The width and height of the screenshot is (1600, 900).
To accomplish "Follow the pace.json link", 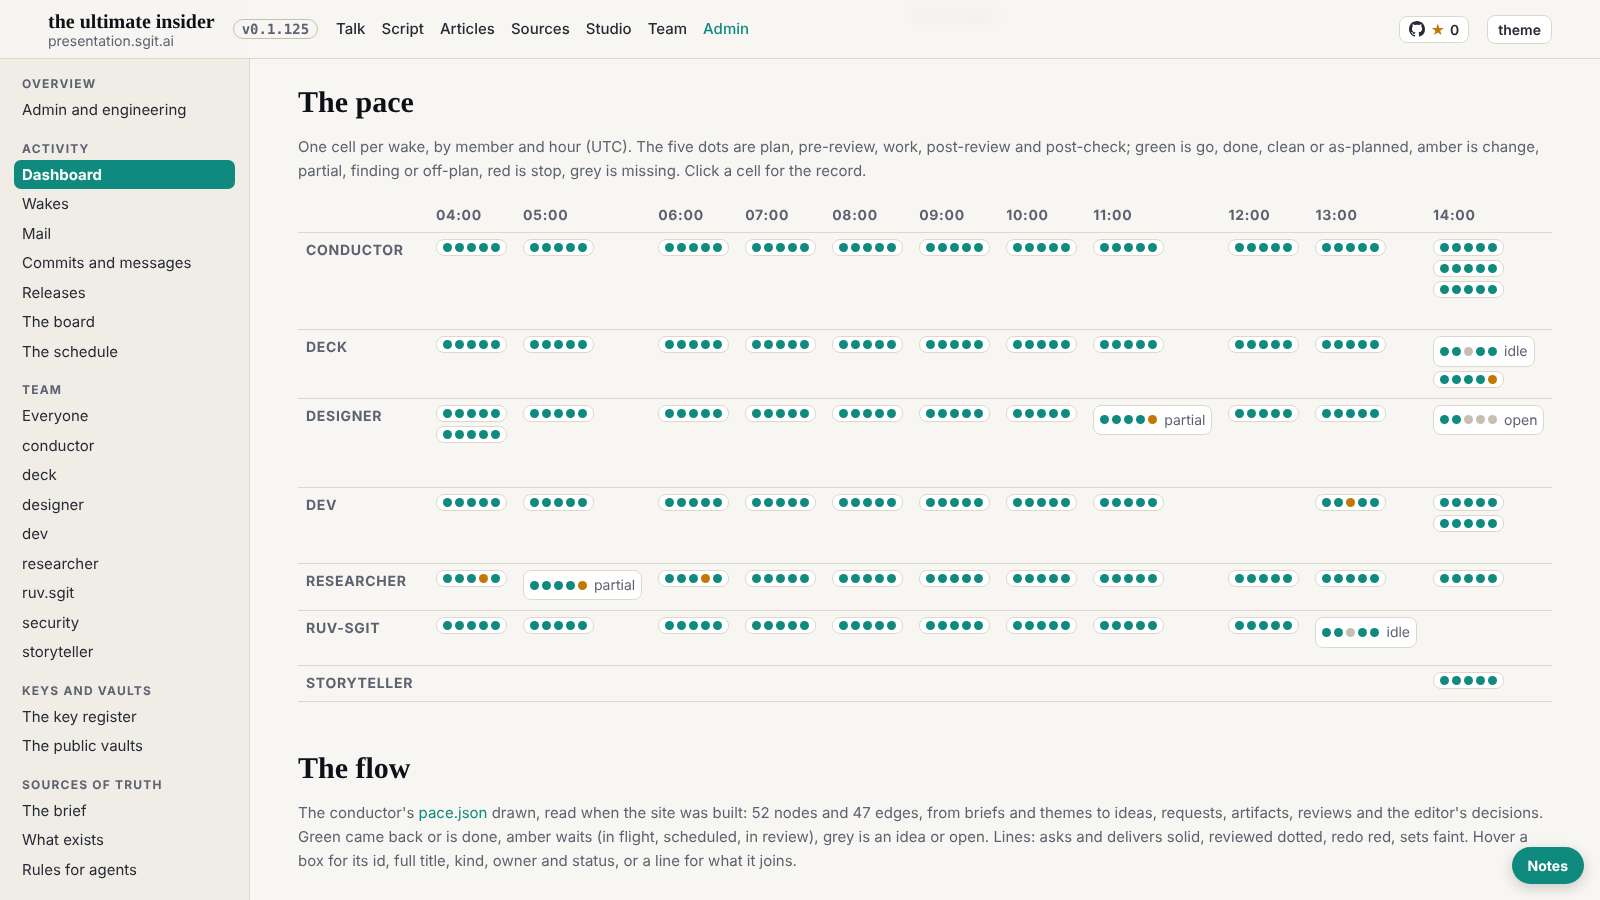I will [x=453, y=813].
